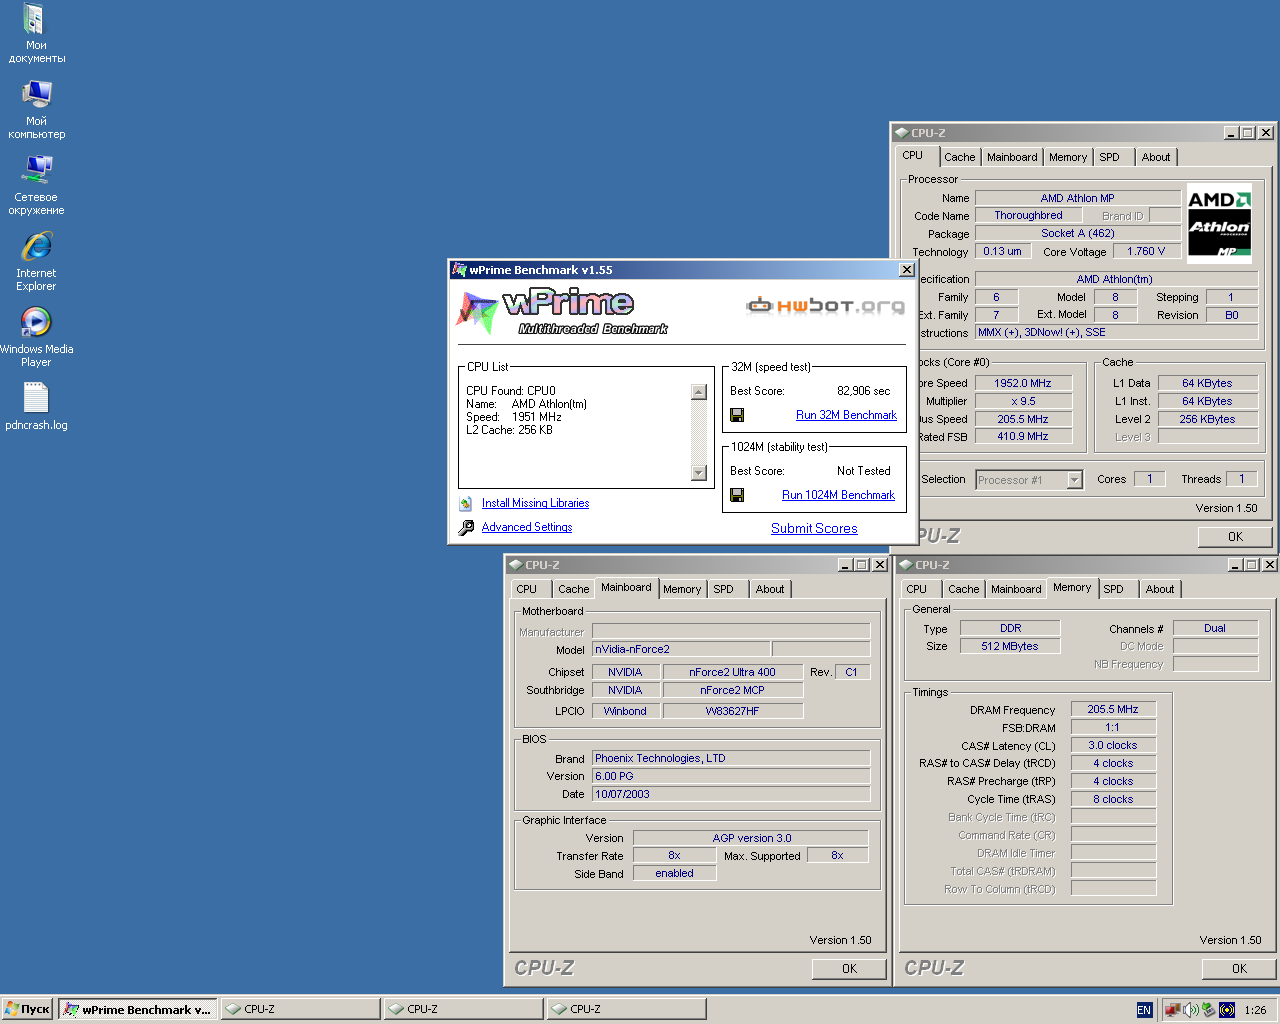The width and height of the screenshot is (1280, 1024).
Task: Click the nForce2 Ultra 400 chipset value
Action: point(732,672)
